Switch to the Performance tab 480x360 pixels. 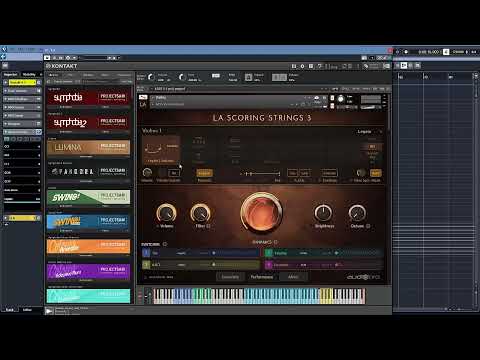pos(262,277)
